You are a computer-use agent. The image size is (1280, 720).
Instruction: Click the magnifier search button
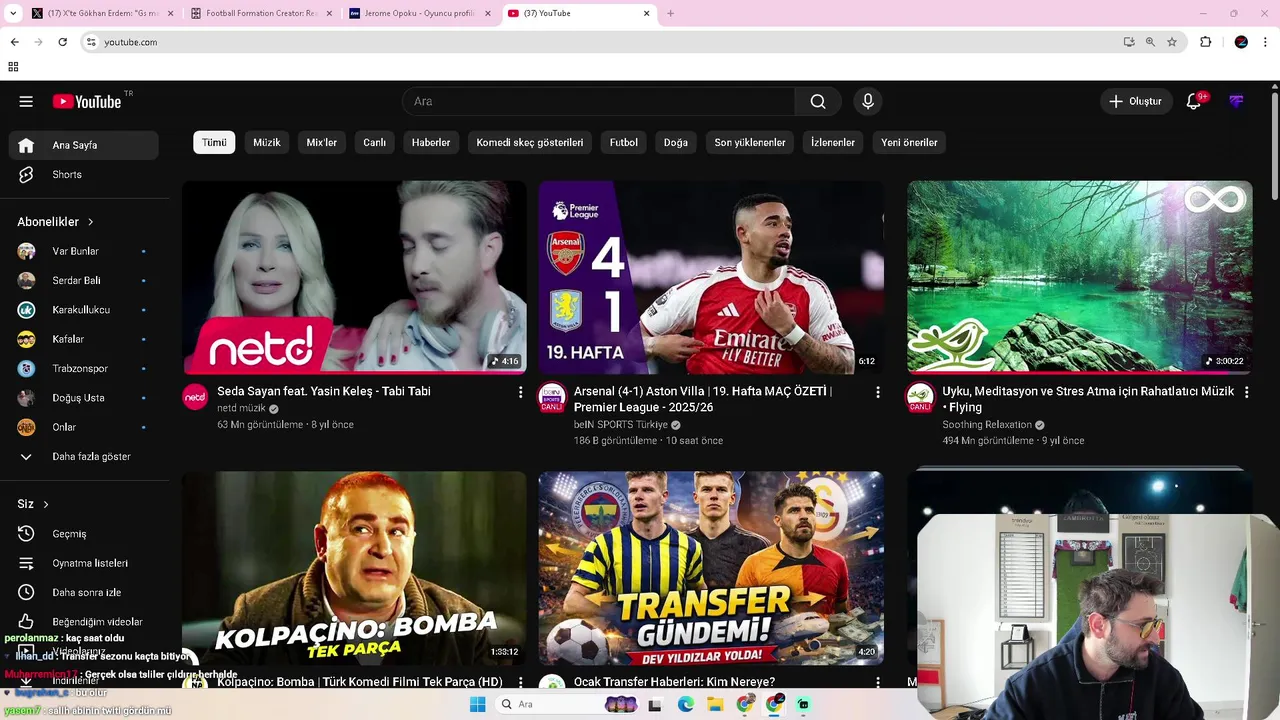[818, 101]
